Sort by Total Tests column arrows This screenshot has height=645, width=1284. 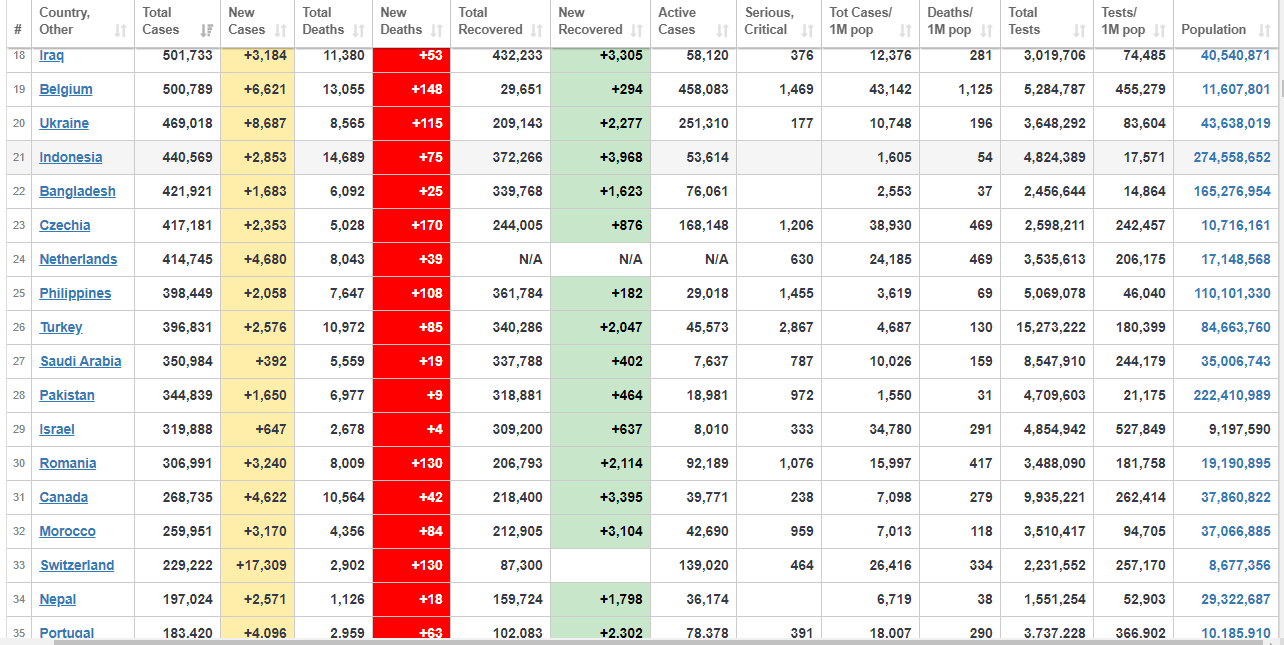pyautogui.click(x=1080, y=31)
